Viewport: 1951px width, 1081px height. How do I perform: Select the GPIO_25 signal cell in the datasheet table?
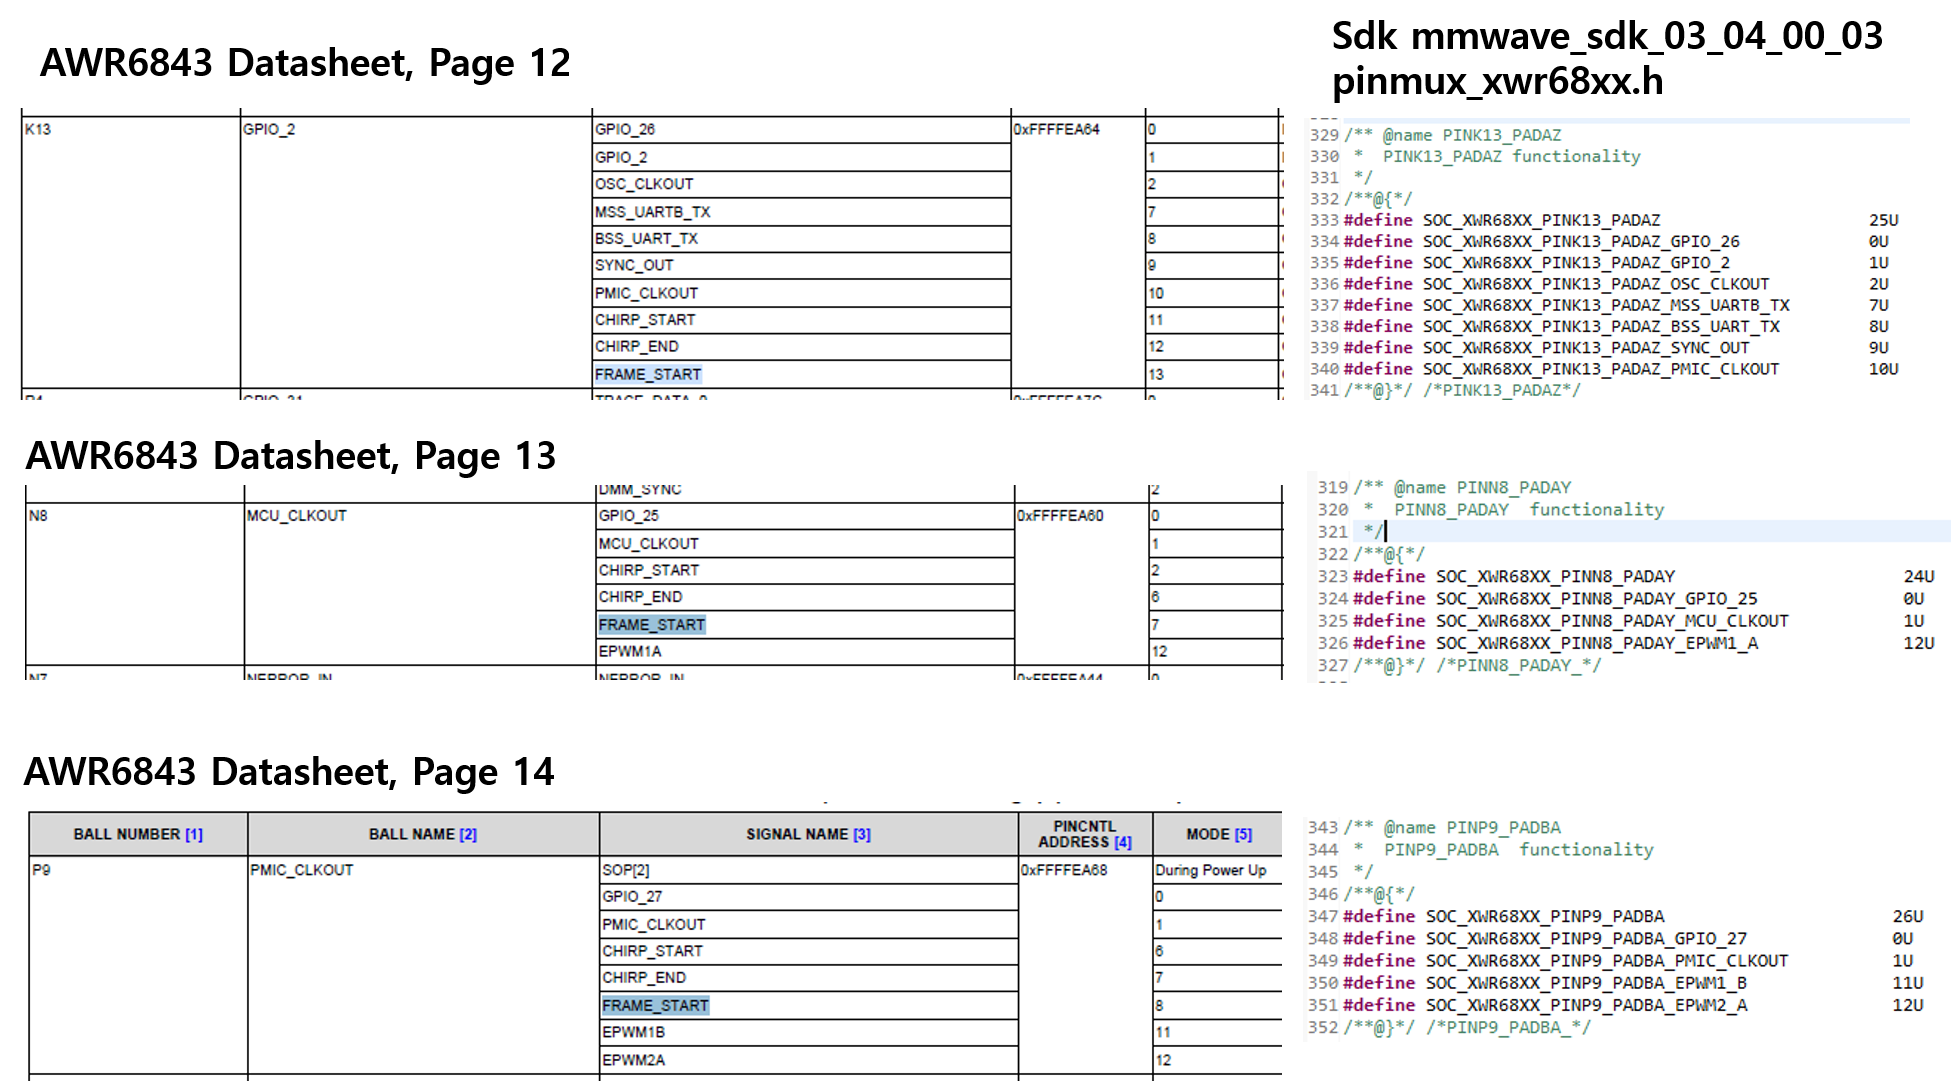tap(805, 516)
